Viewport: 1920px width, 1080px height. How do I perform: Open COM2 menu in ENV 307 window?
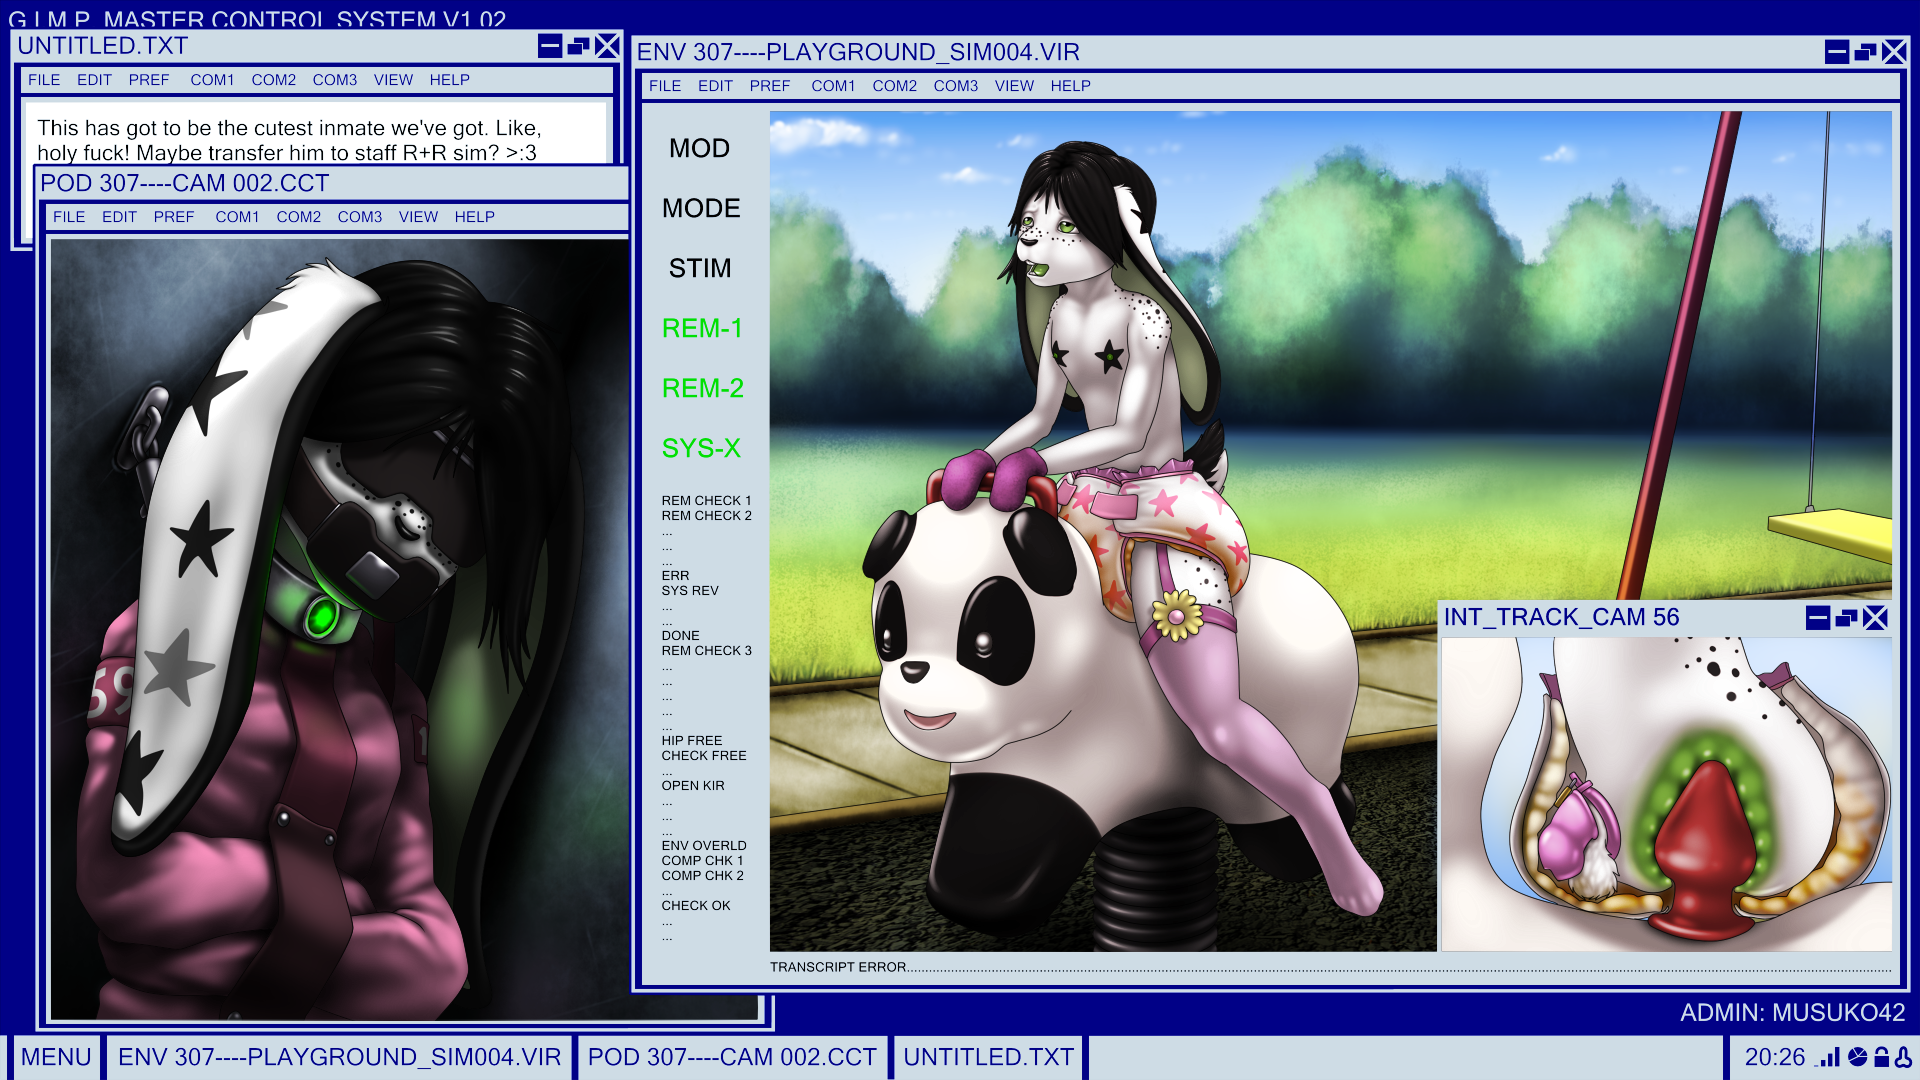pos(894,86)
